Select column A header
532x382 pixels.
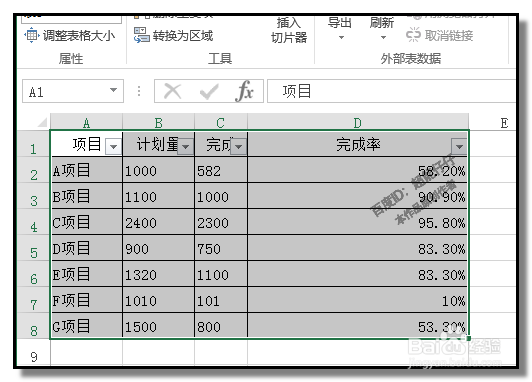[87, 122]
